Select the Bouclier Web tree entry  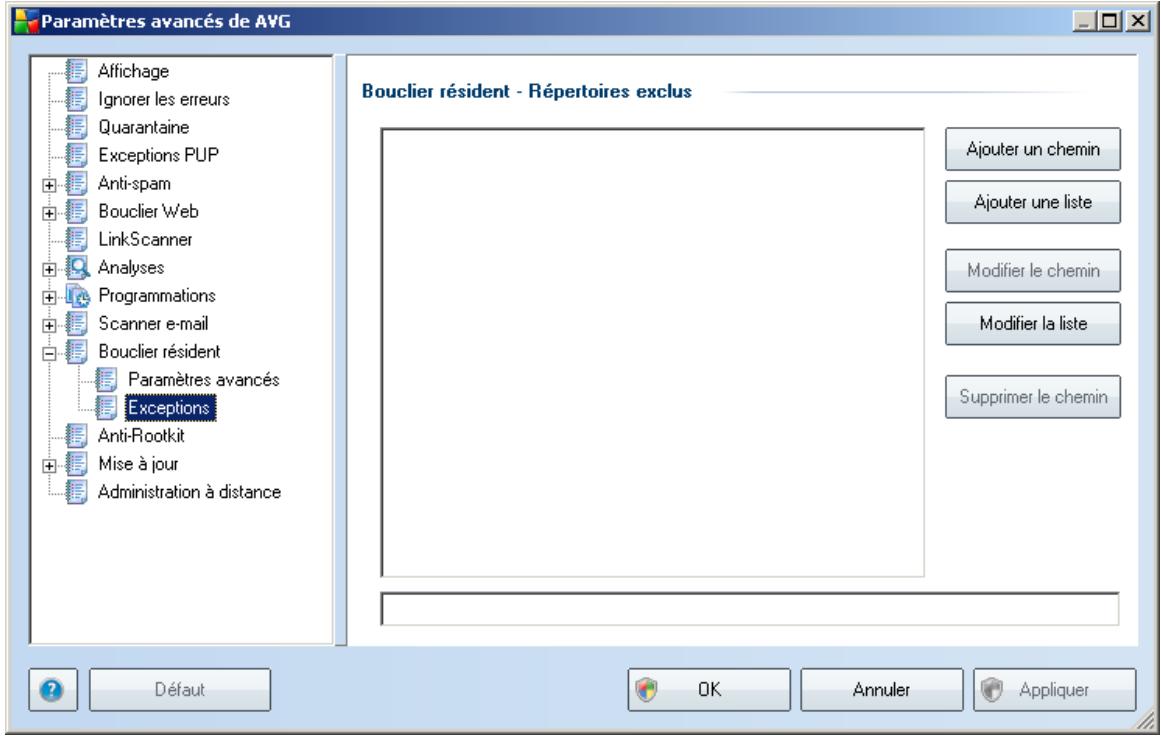[148, 212]
